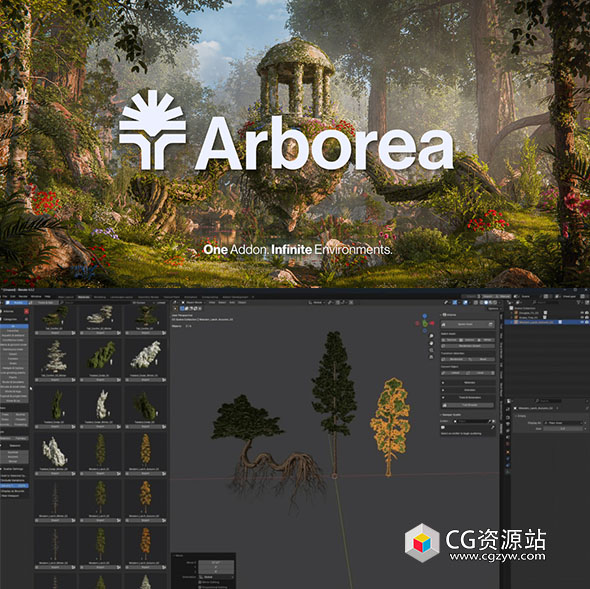590x589 pixels.
Task: Open the upright snow-covered spruce asset thumbnail
Action: [55, 356]
